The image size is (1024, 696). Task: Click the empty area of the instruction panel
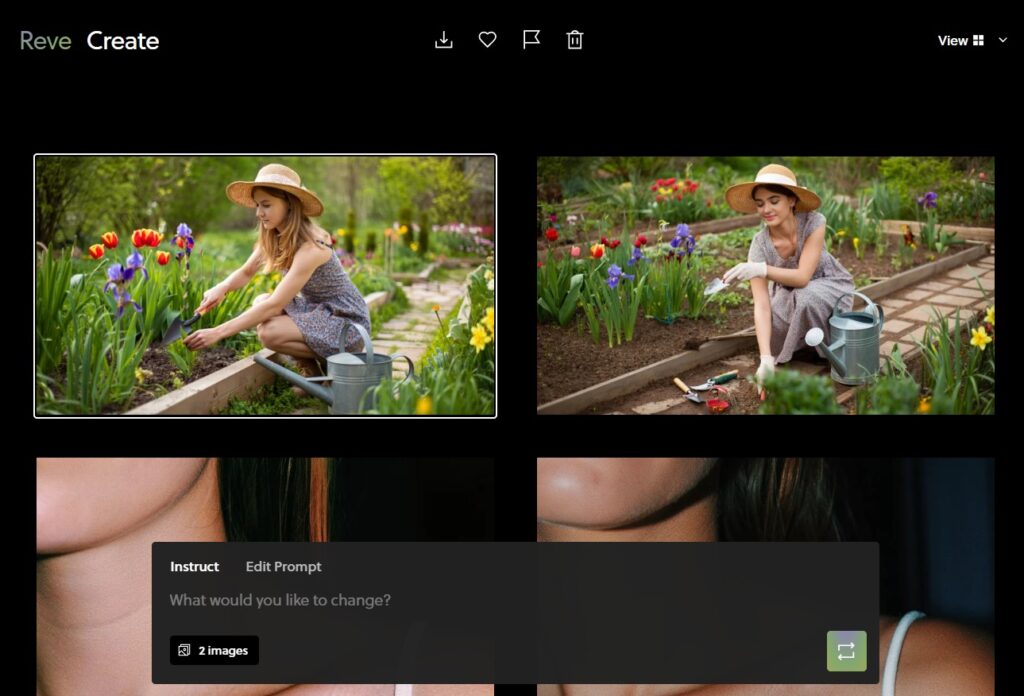[x=540, y=650]
